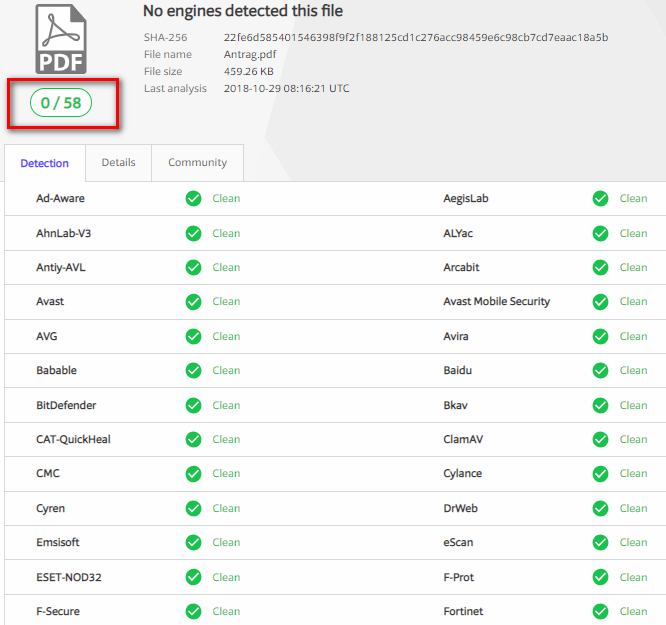Click the clean icon beside ESET-NOD32
This screenshot has width=666, height=625.
pyautogui.click(x=194, y=577)
